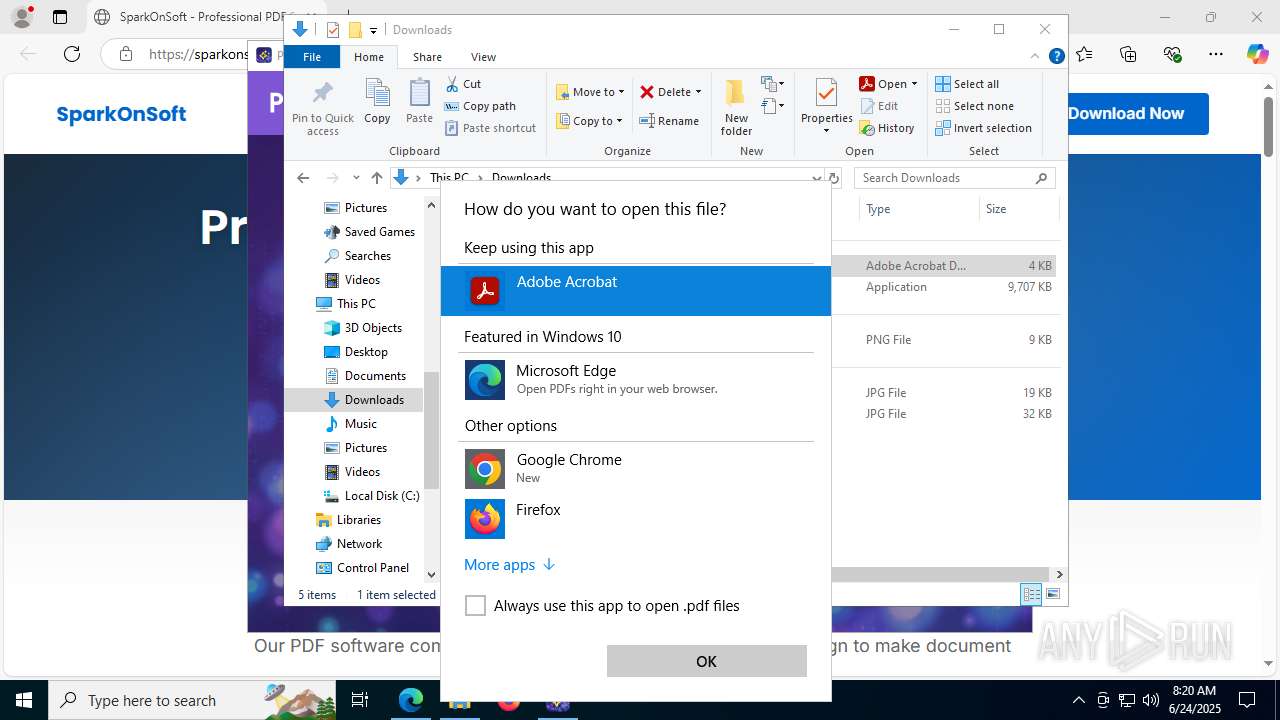The image size is (1280, 720).
Task: Open file Properties in the ribbon
Action: (826, 100)
